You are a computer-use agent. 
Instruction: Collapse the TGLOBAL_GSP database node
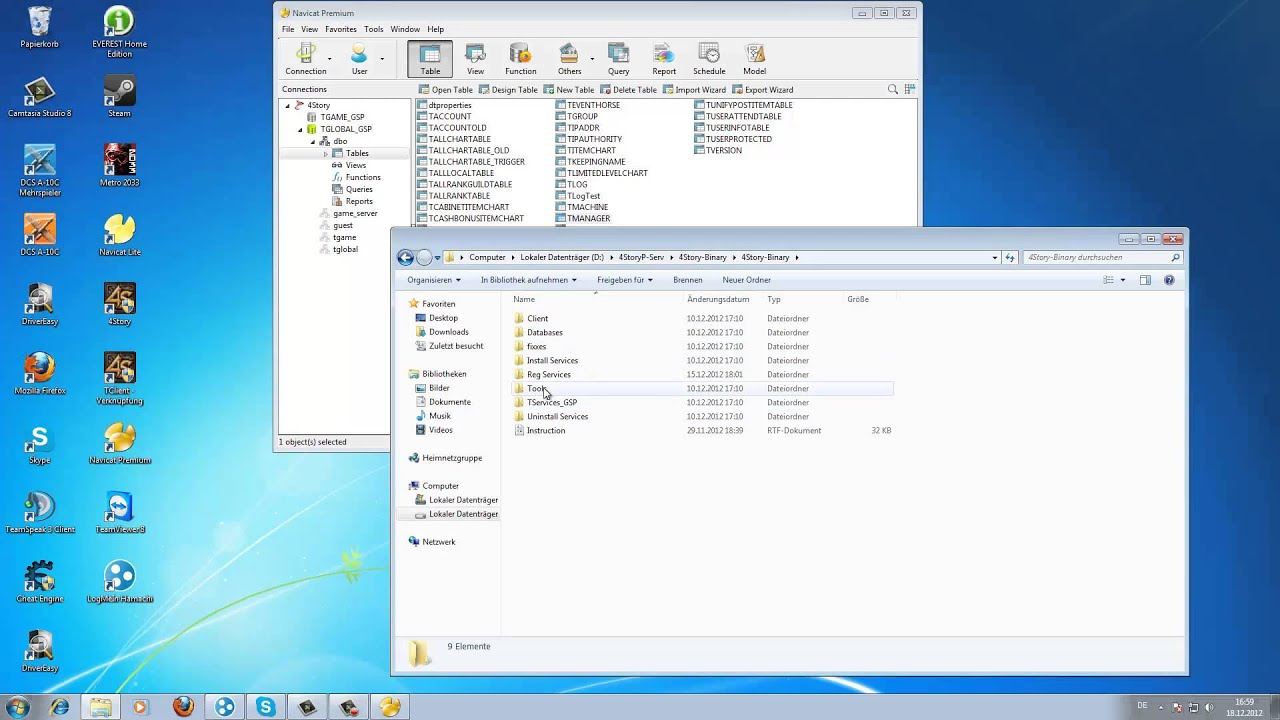(300, 129)
